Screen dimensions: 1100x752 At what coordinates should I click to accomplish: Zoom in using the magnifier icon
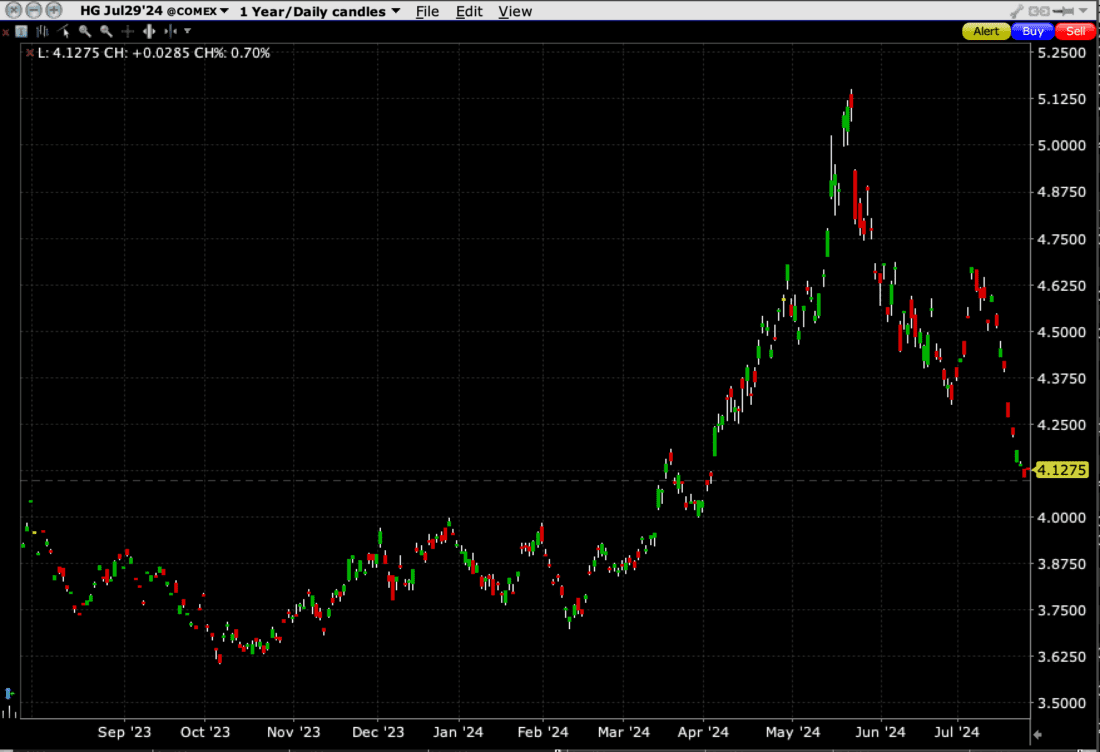click(84, 31)
